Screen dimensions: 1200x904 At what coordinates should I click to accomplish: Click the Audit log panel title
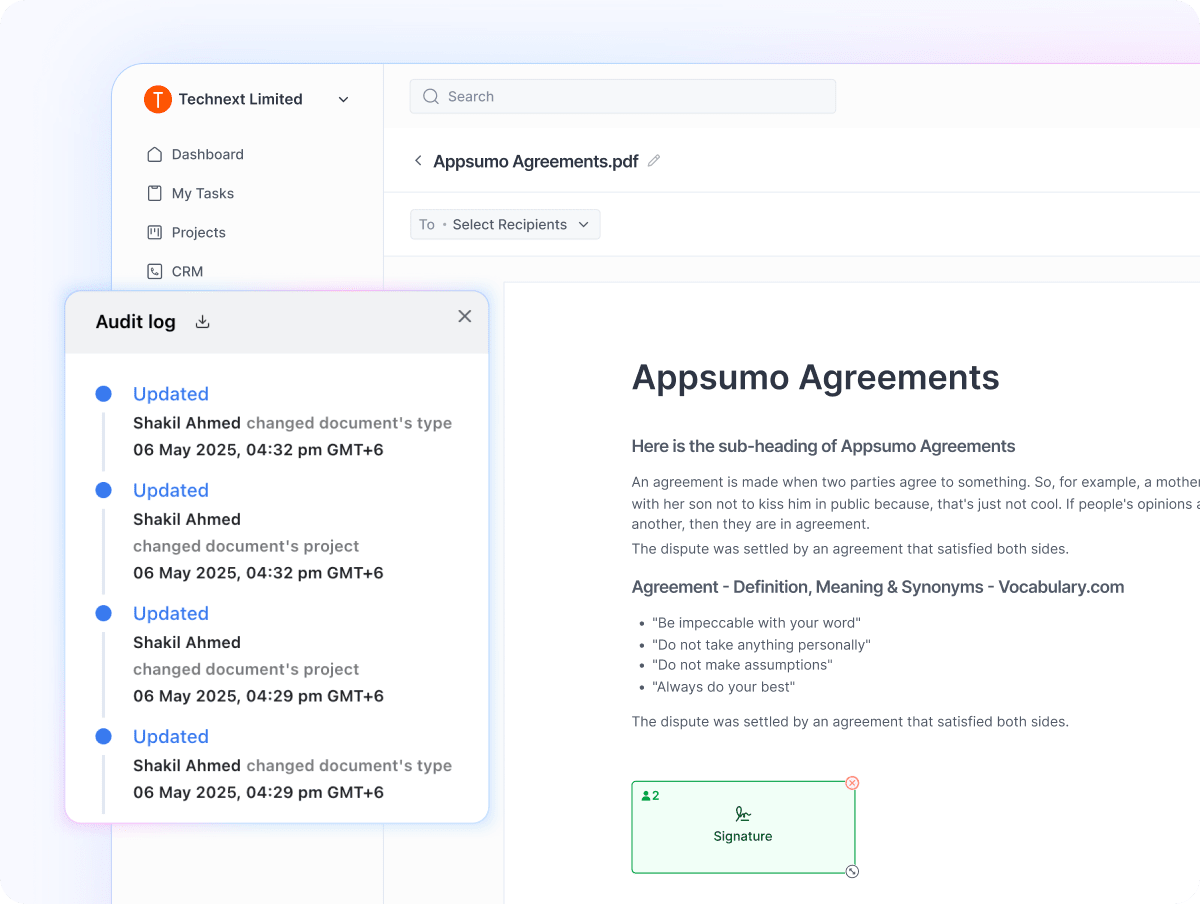point(135,322)
